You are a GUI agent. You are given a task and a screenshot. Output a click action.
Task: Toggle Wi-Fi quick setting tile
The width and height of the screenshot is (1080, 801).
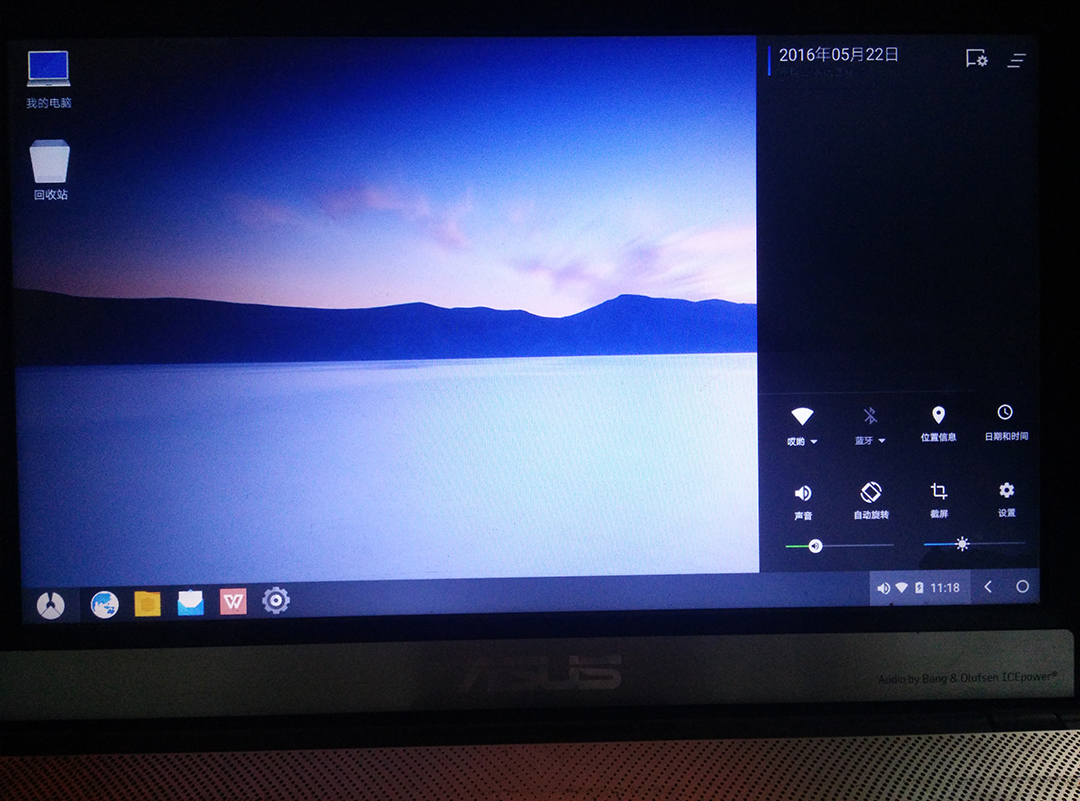[x=802, y=426]
